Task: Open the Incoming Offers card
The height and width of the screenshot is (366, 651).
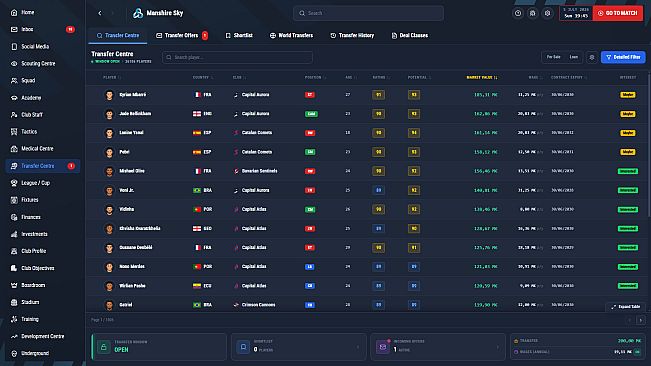Action: (438, 346)
